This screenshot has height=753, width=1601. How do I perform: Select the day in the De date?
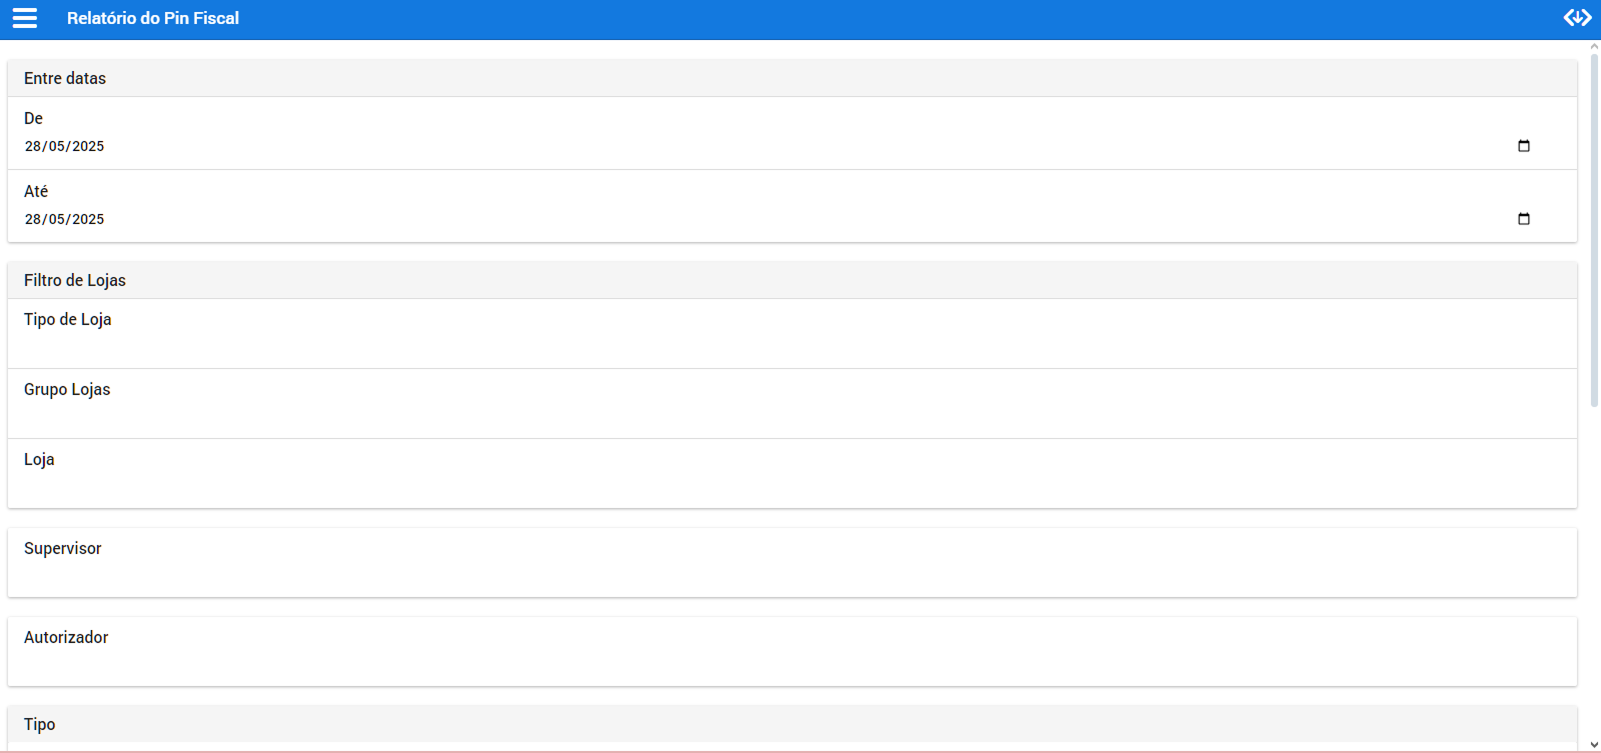click(x=33, y=146)
